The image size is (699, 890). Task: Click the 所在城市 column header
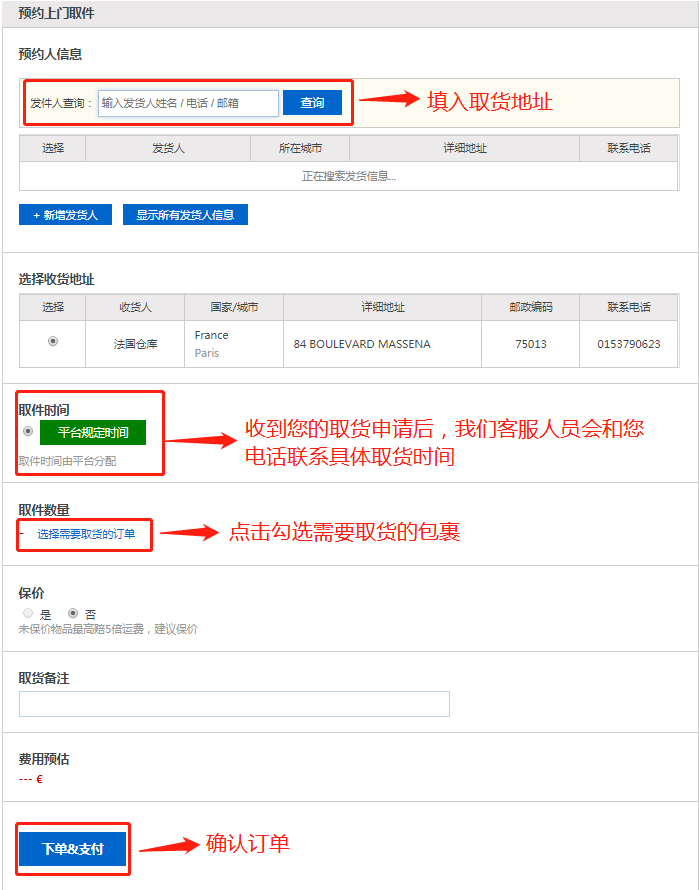click(300, 148)
